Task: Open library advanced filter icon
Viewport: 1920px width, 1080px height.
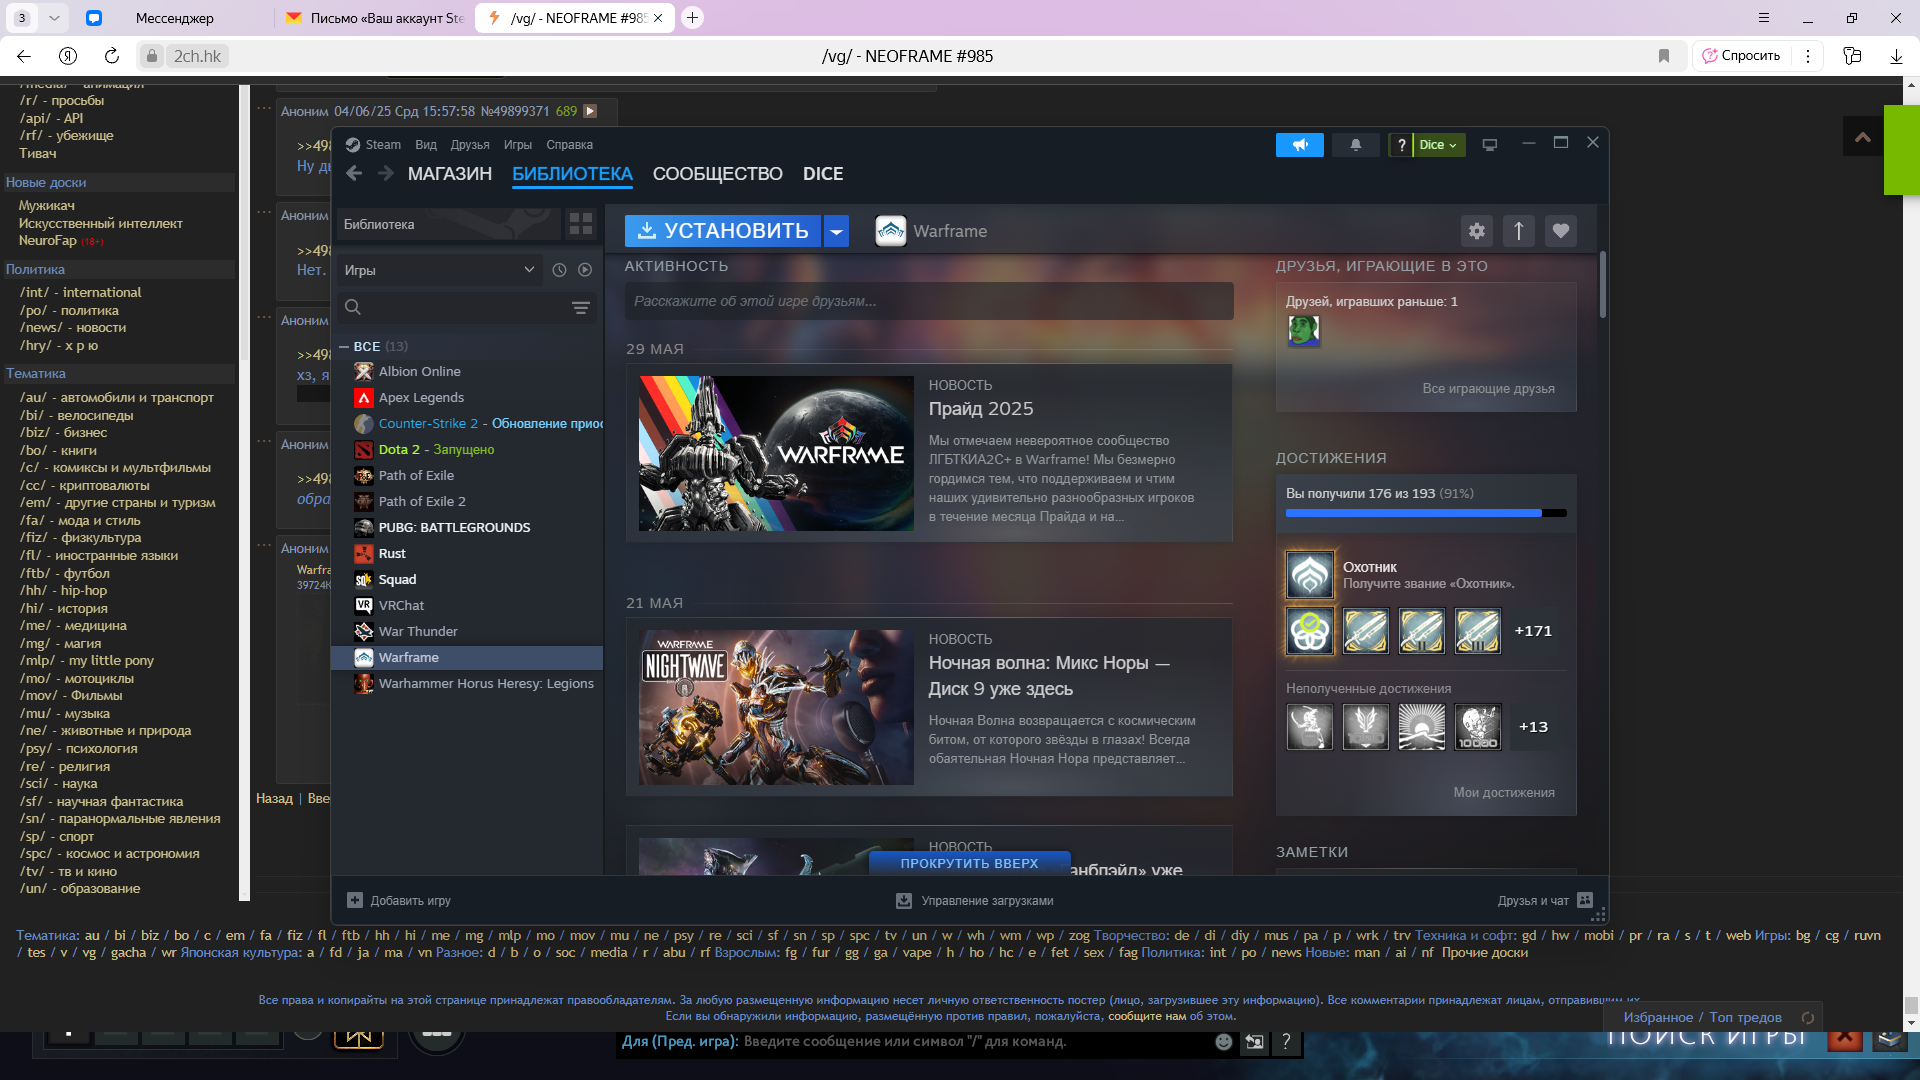Action: click(x=581, y=308)
